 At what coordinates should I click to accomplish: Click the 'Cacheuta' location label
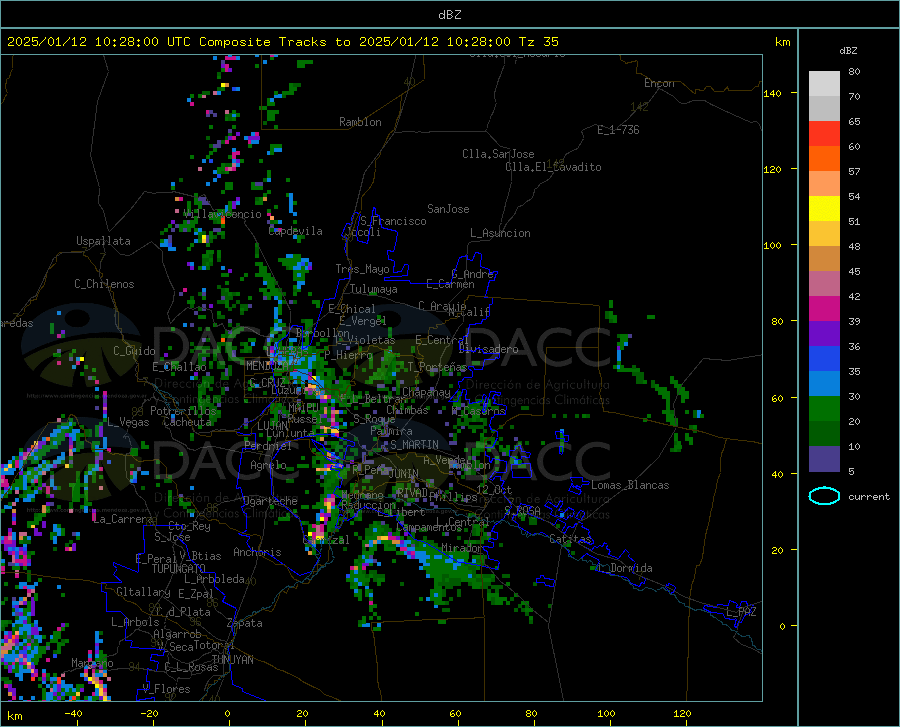click(187, 422)
